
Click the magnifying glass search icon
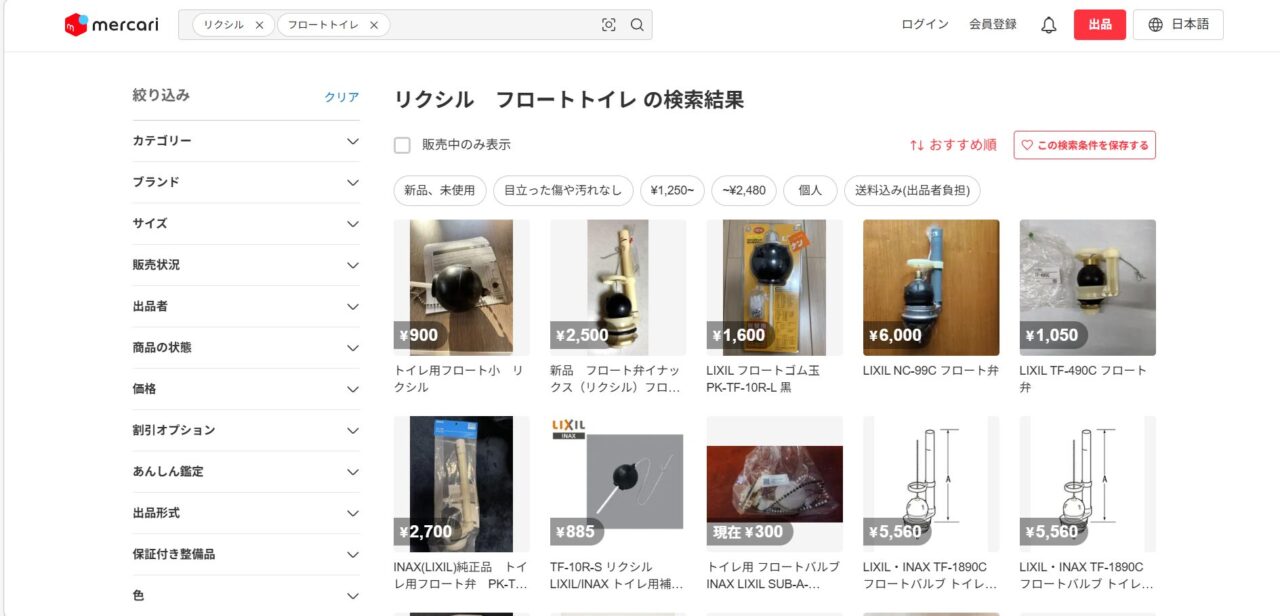pyautogui.click(x=637, y=25)
